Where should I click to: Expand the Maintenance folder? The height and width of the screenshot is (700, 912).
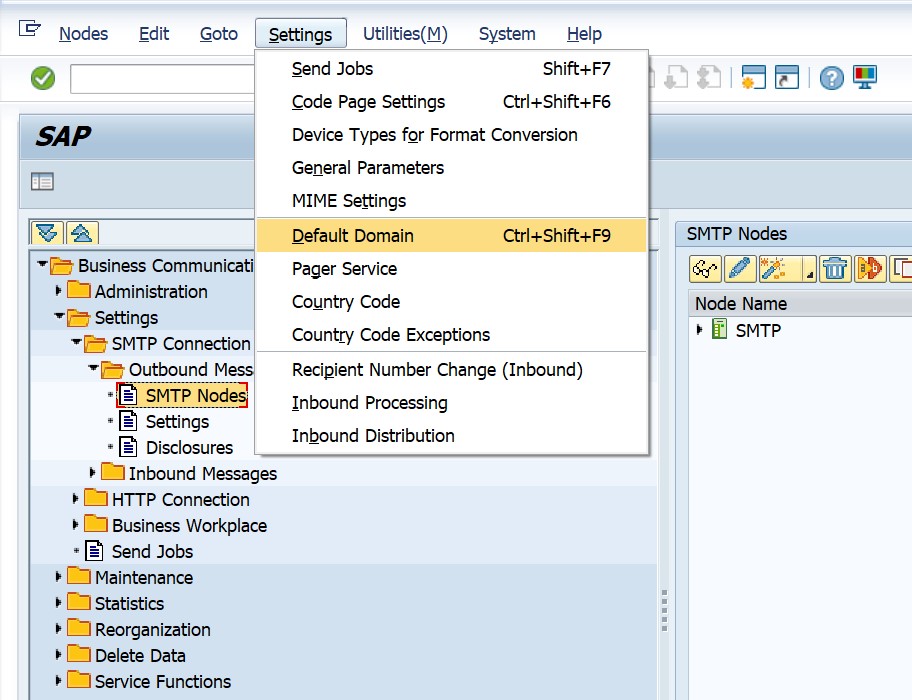[x=58, y=576]
